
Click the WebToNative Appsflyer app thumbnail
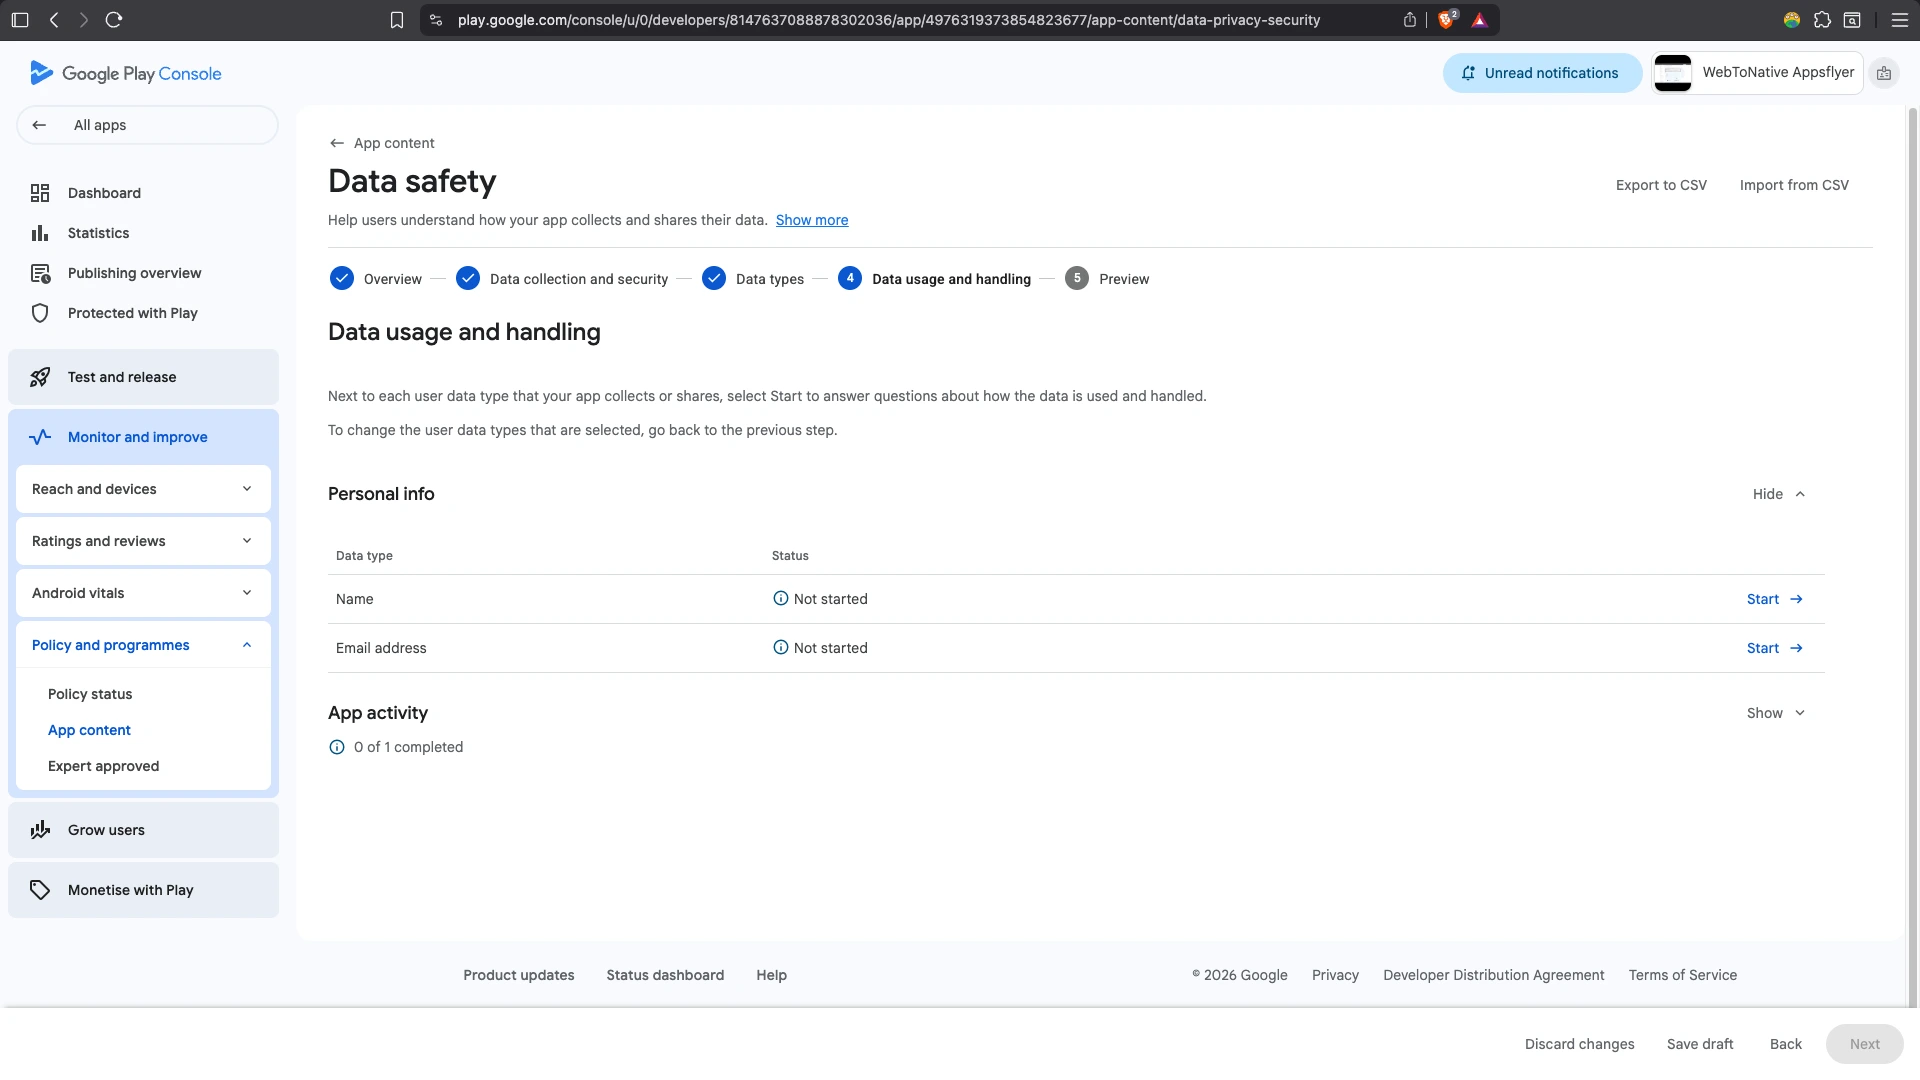coord(1672,73)
